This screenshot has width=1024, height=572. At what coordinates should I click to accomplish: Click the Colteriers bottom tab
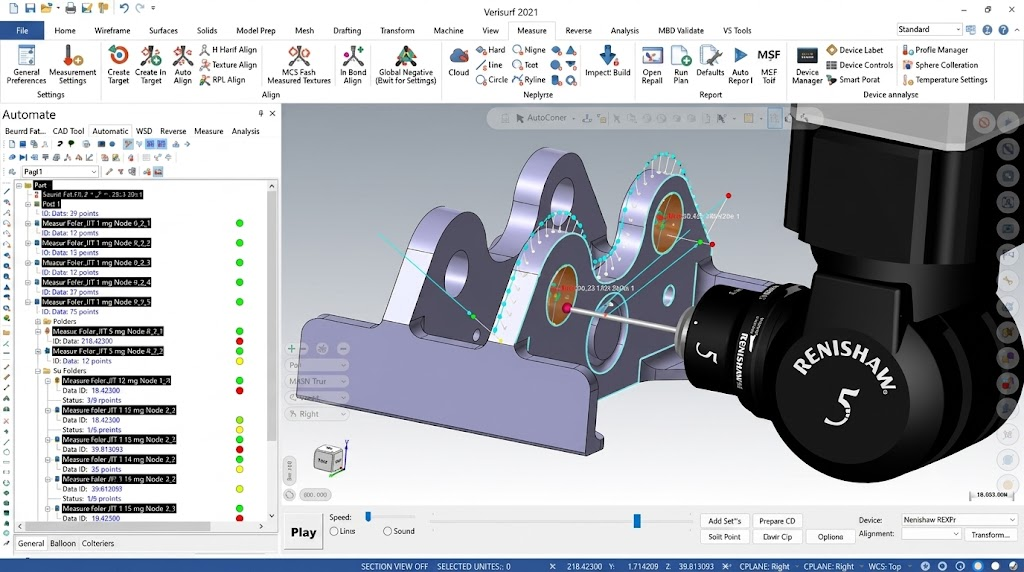[98, 543]
